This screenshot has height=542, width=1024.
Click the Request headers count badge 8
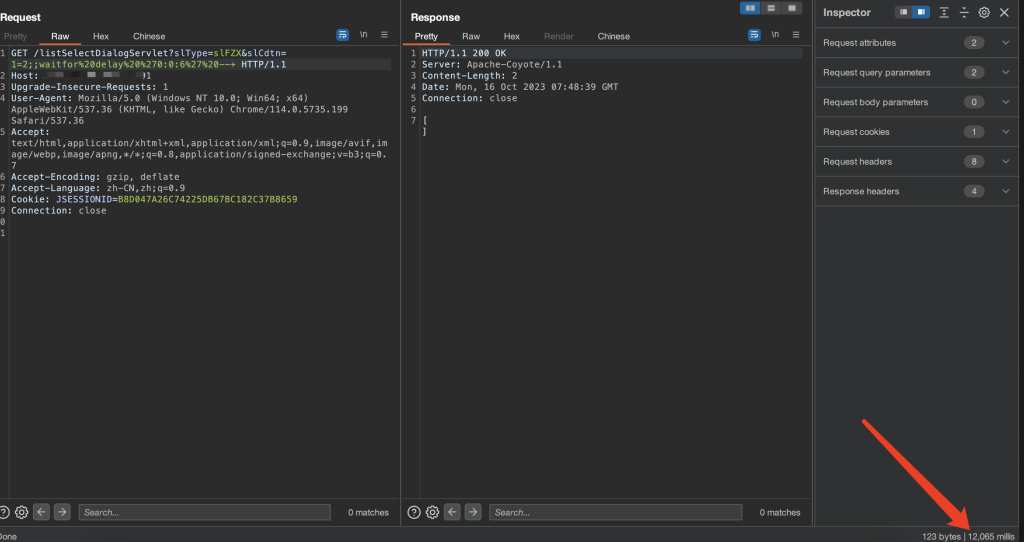click(974, 161)
